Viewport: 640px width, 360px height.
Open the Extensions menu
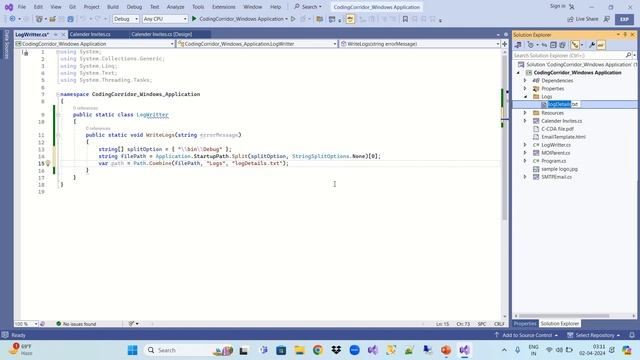click(x=223, y=7)
